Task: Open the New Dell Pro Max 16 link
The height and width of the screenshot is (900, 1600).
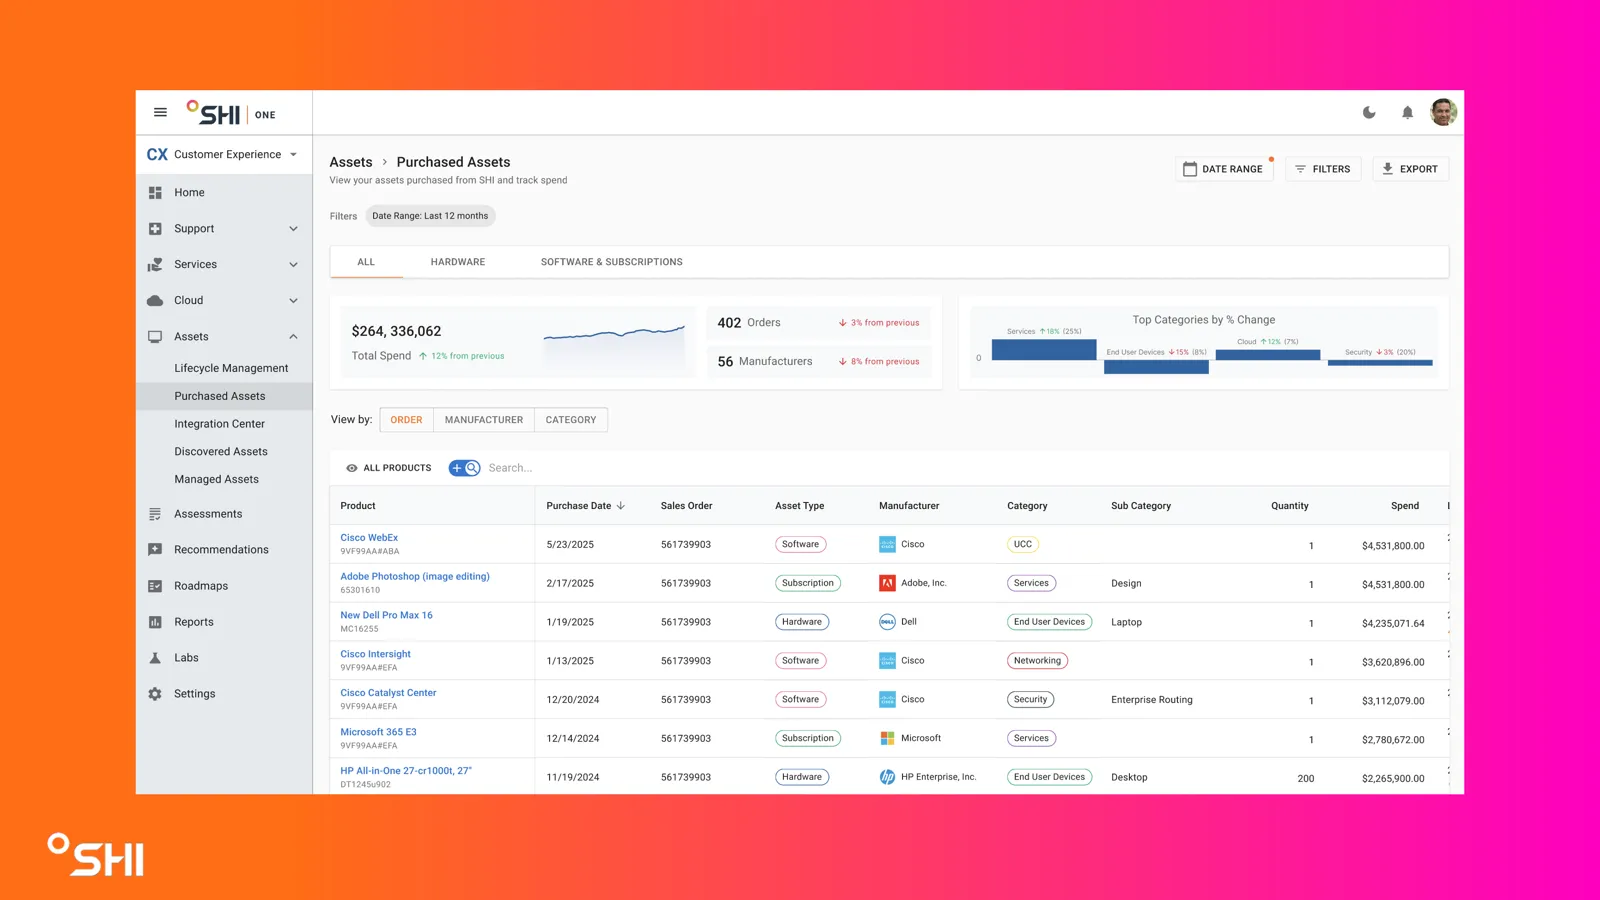Action: (386, 616)
